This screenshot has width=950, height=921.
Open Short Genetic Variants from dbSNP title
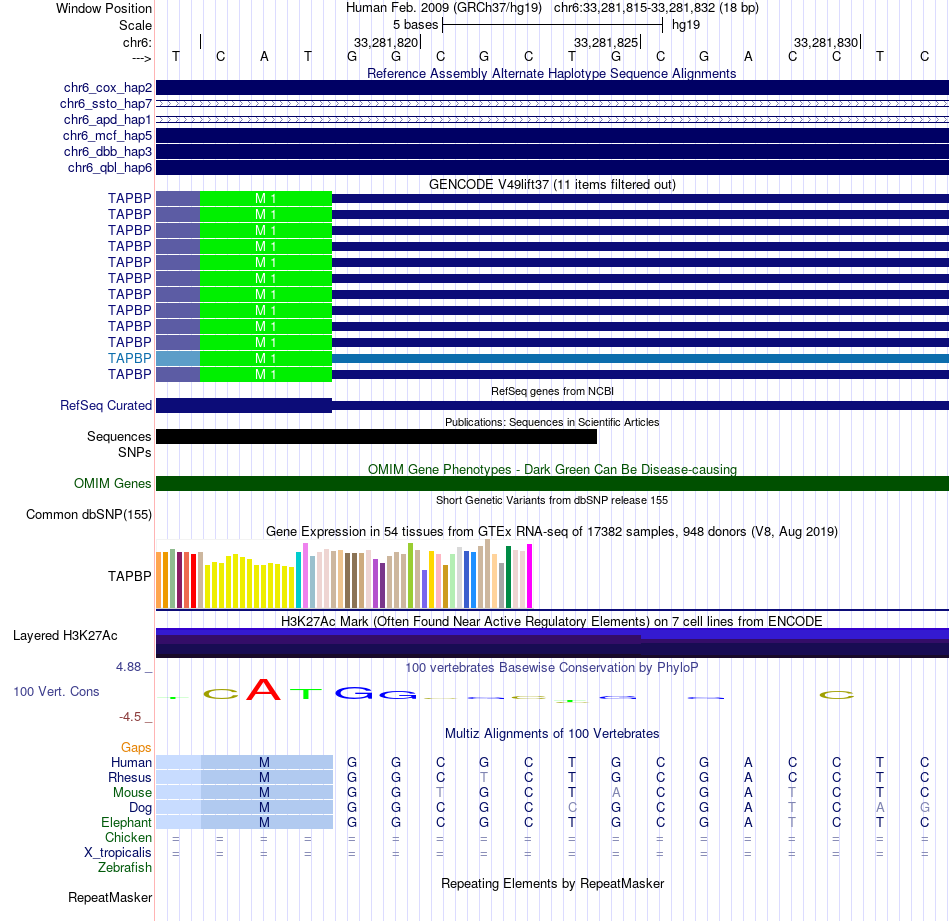click(552, 500)
